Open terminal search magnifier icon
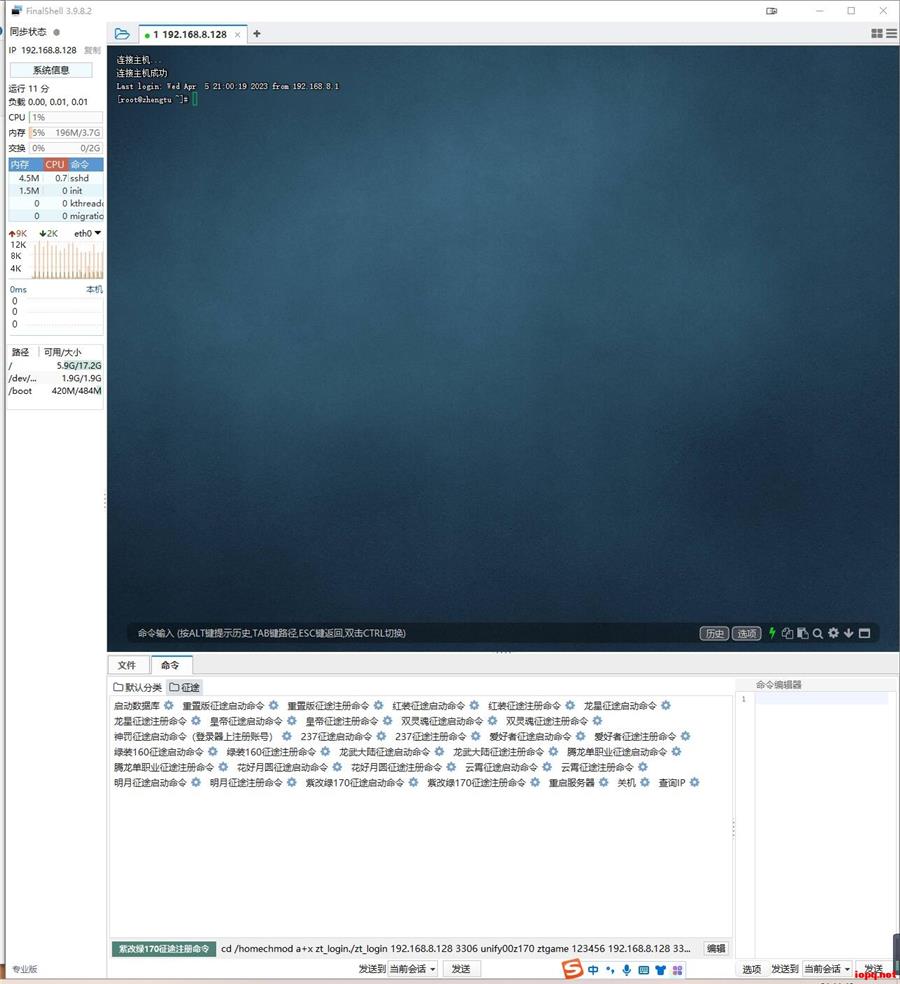This screenshot has height=984, width=900. (x=818, y=633)
